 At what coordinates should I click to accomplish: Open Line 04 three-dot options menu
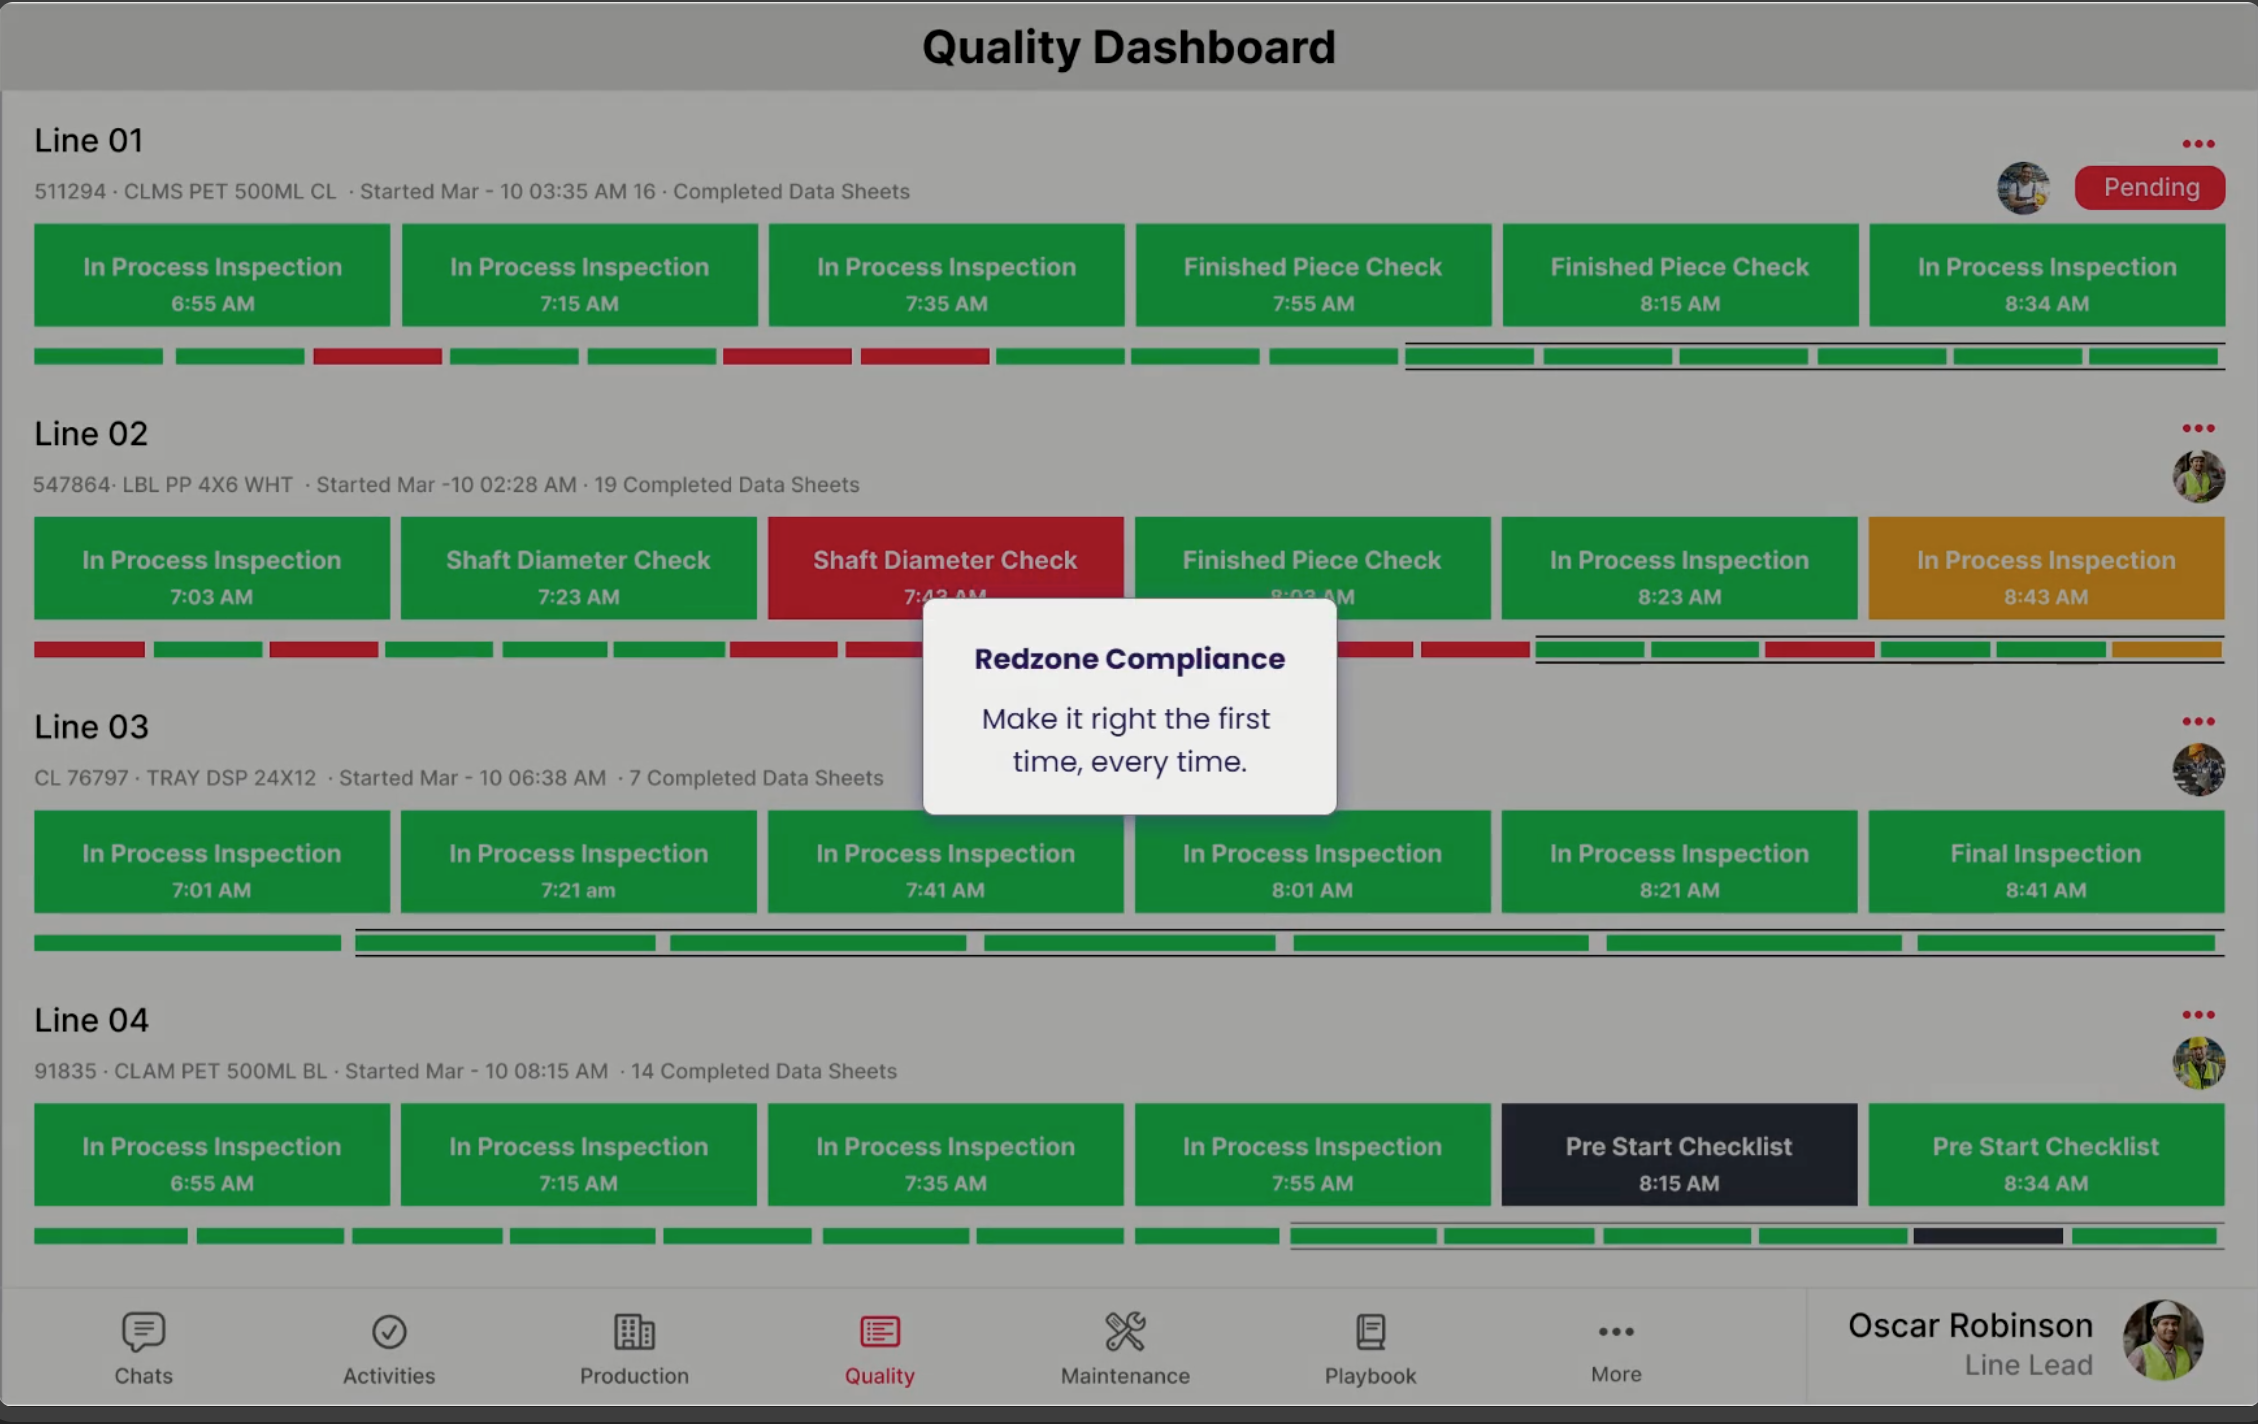2198,1015
